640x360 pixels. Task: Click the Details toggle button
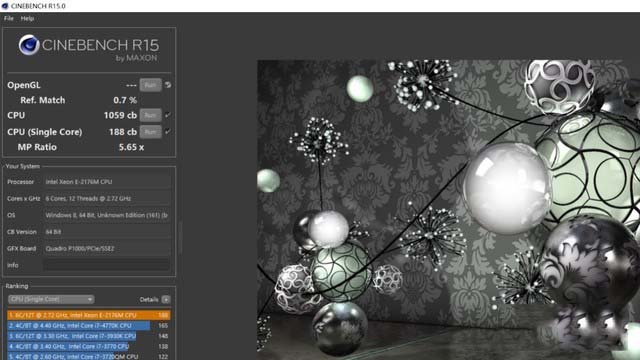tap(166, 300)
